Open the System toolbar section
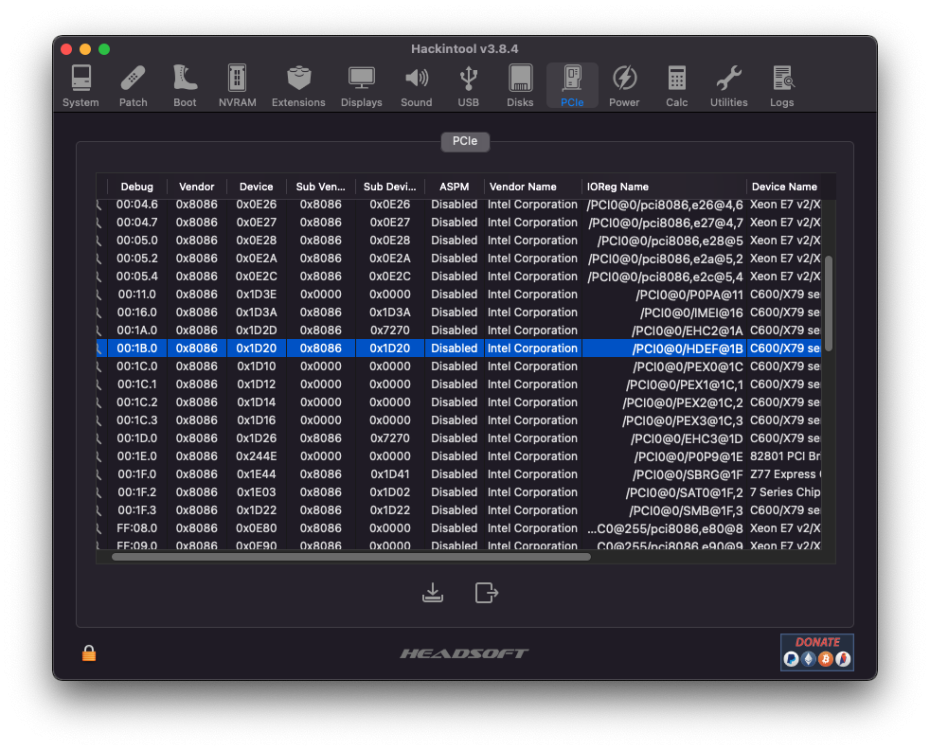 [81, 86]
